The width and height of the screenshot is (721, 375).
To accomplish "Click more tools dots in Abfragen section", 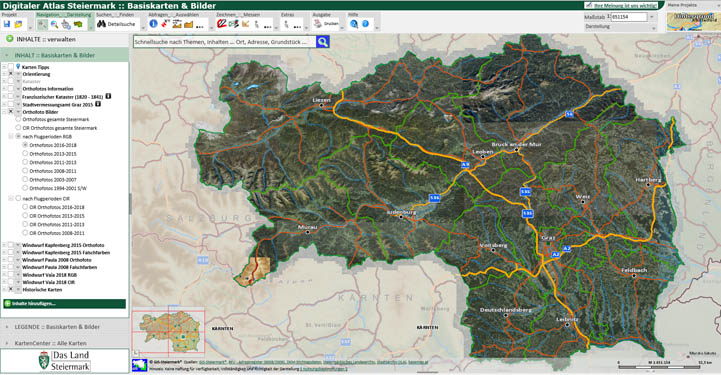I will tap(199, 27).
